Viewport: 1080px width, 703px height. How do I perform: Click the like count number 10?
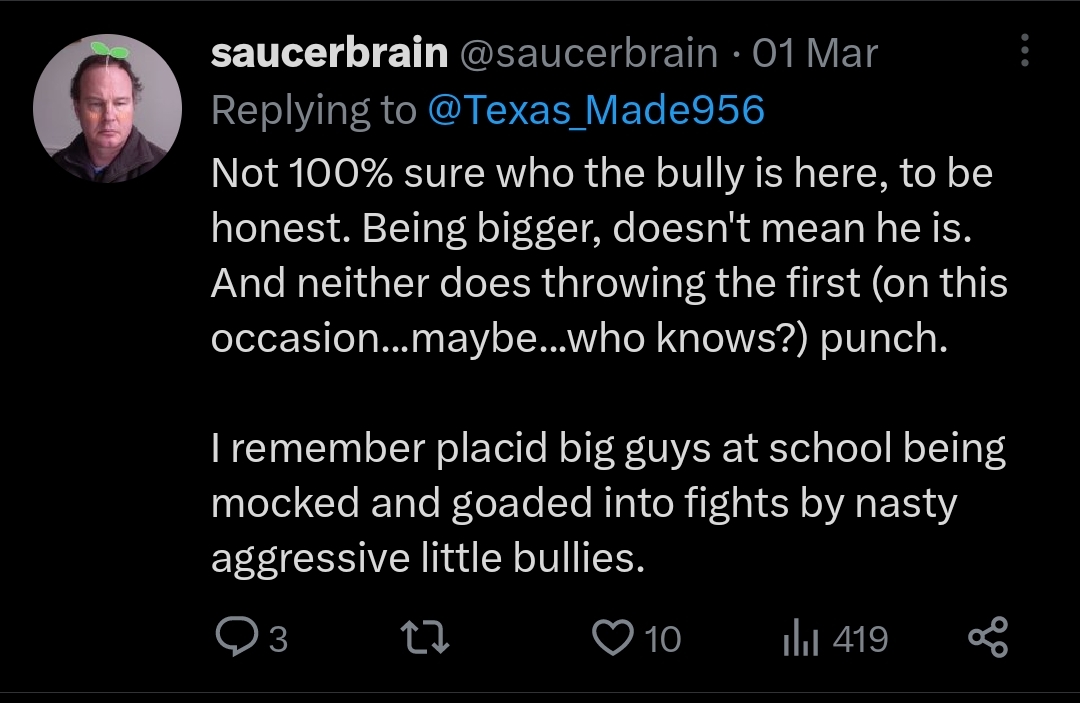point(663,640)
